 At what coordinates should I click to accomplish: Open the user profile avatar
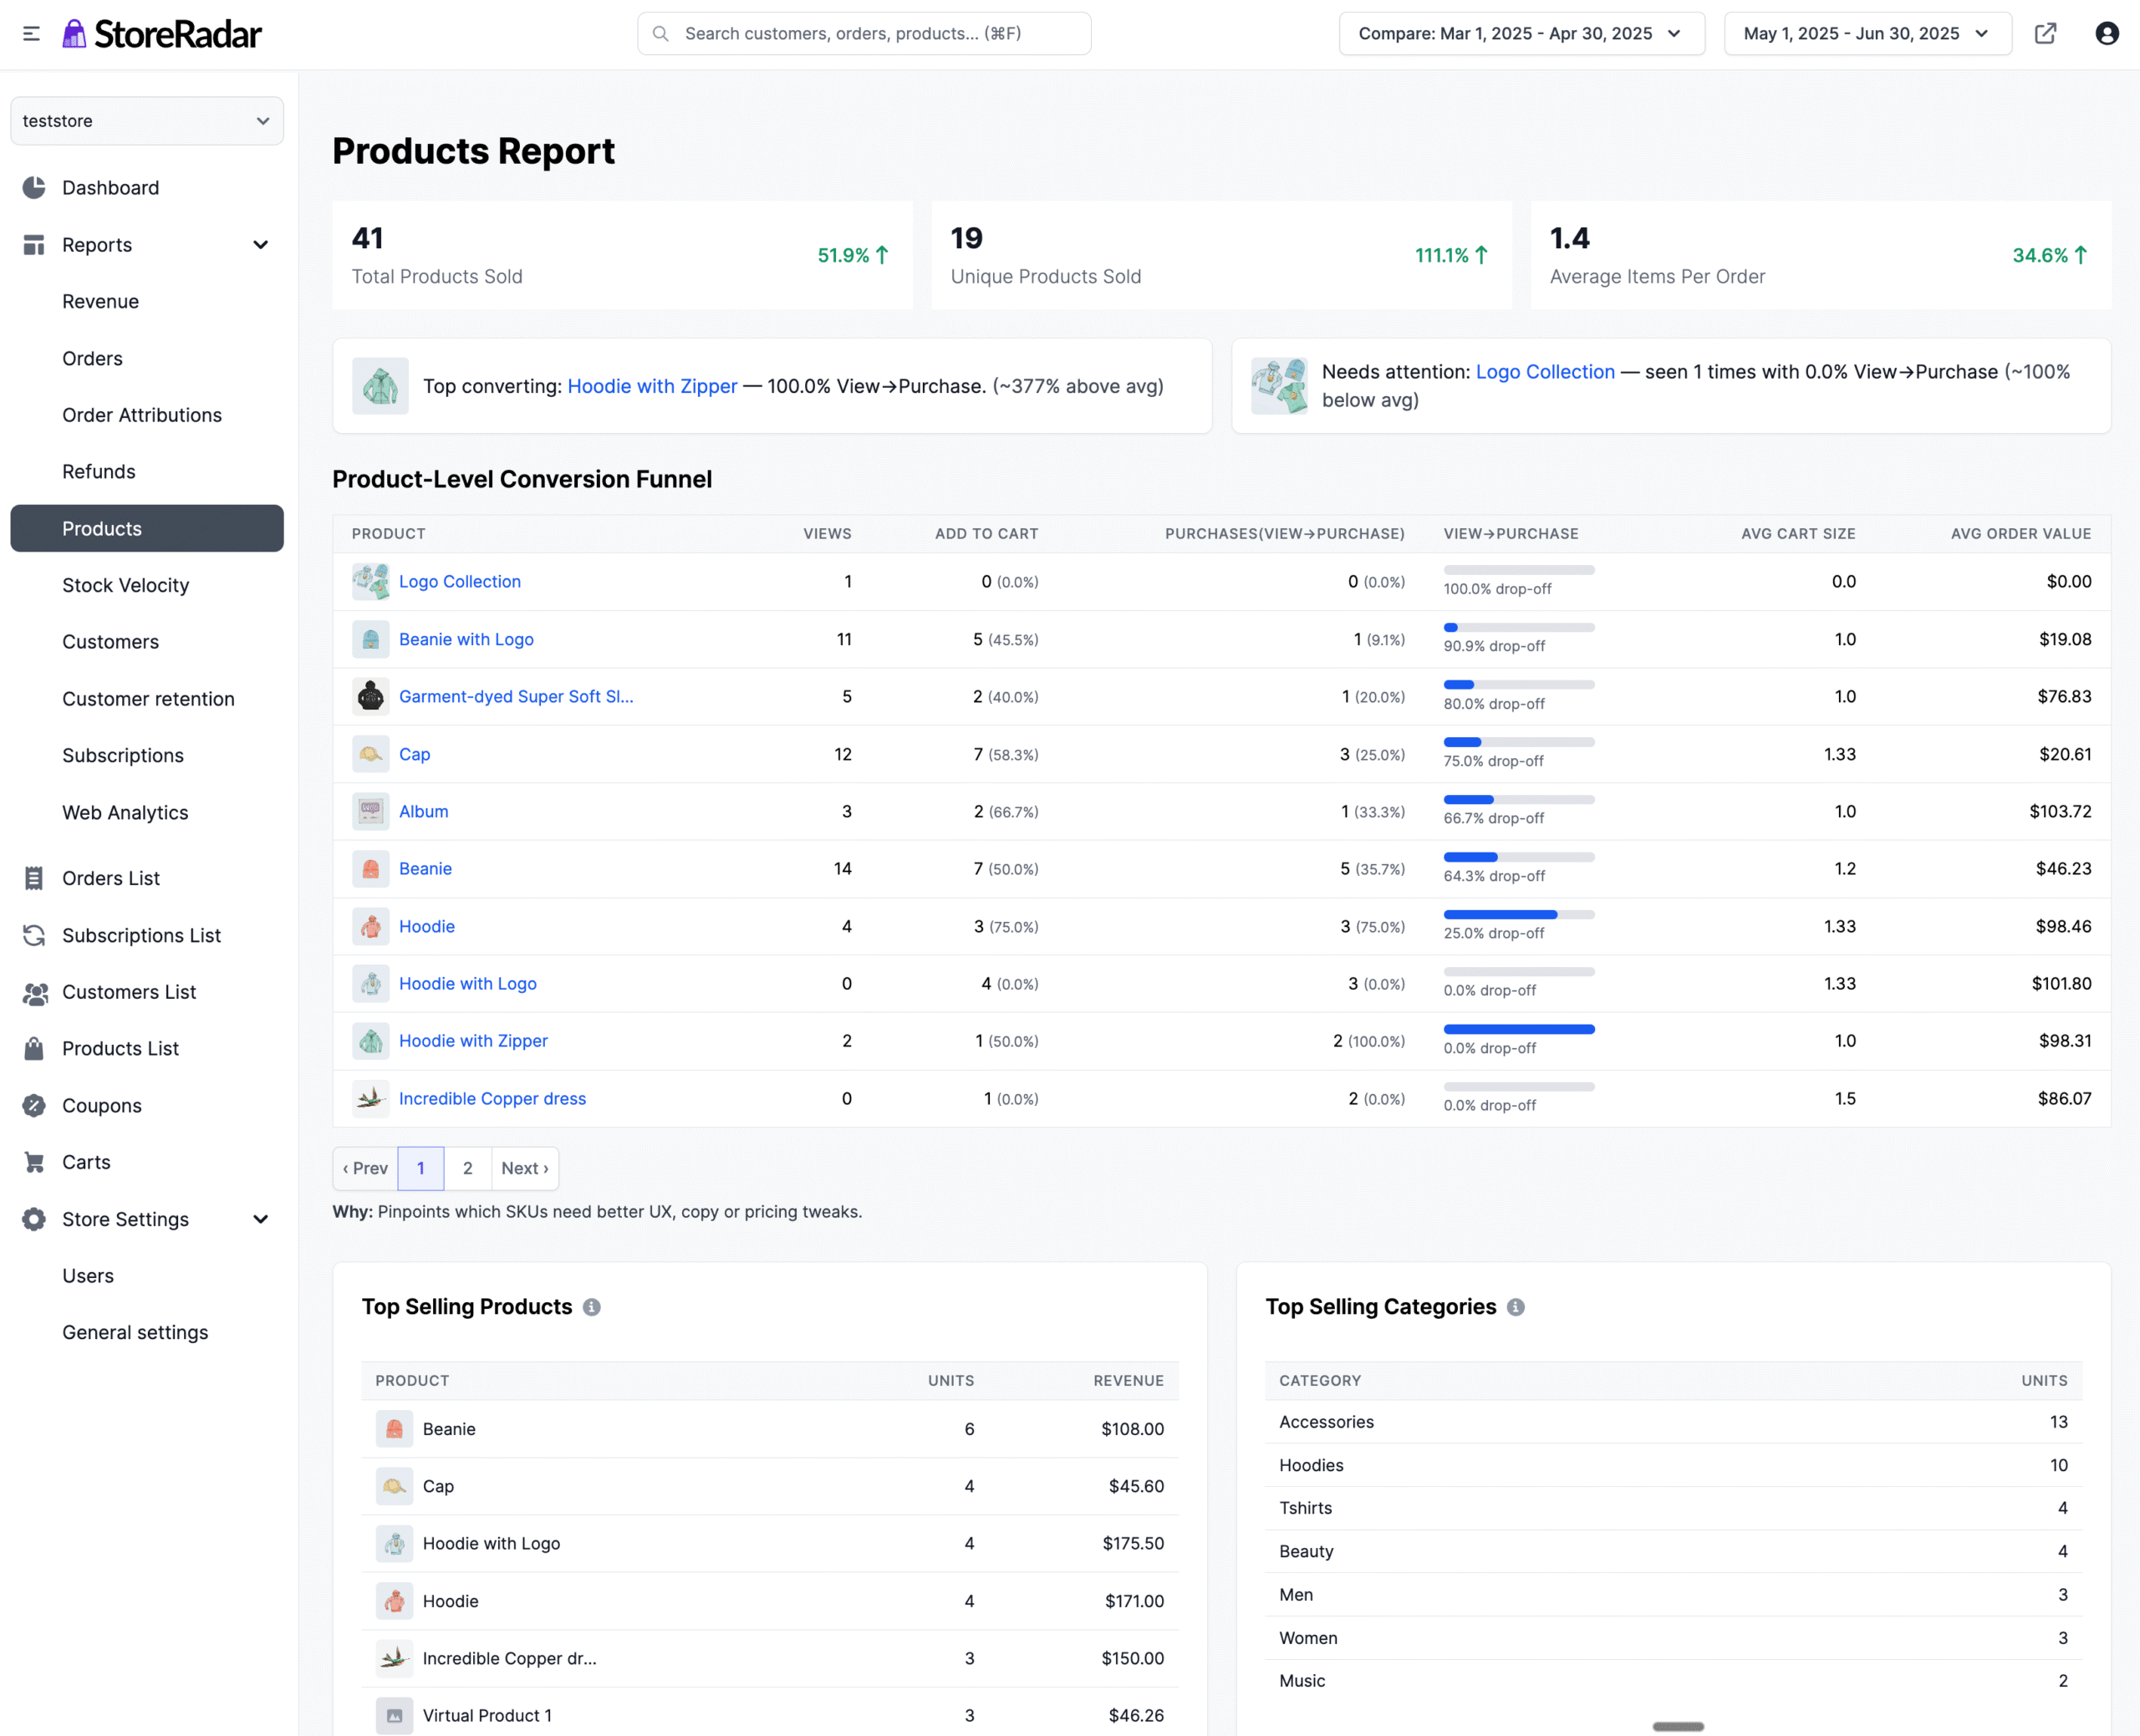[2107, 33]
